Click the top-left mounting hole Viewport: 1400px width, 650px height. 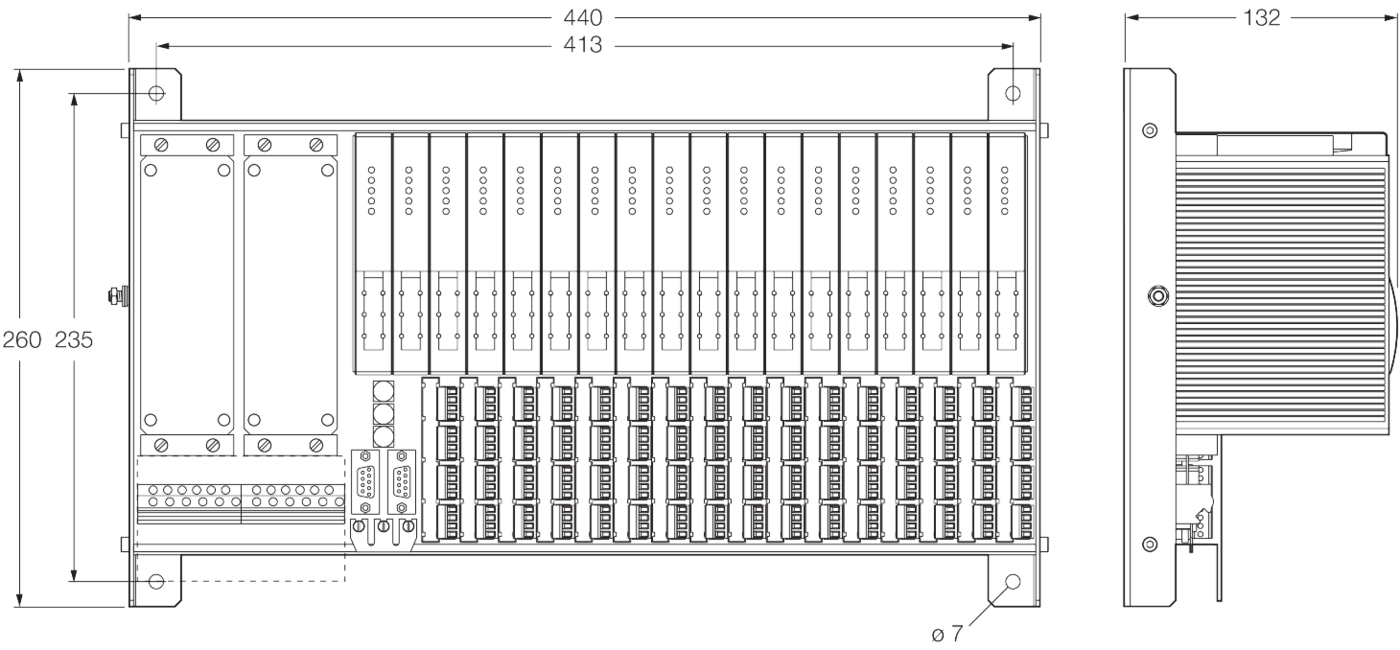coord(156,94)
